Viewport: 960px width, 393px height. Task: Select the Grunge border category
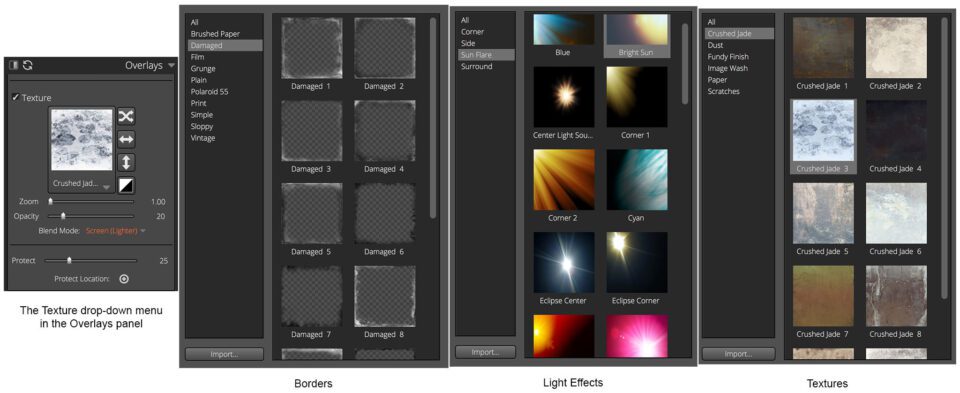click(x=203, y=69)
